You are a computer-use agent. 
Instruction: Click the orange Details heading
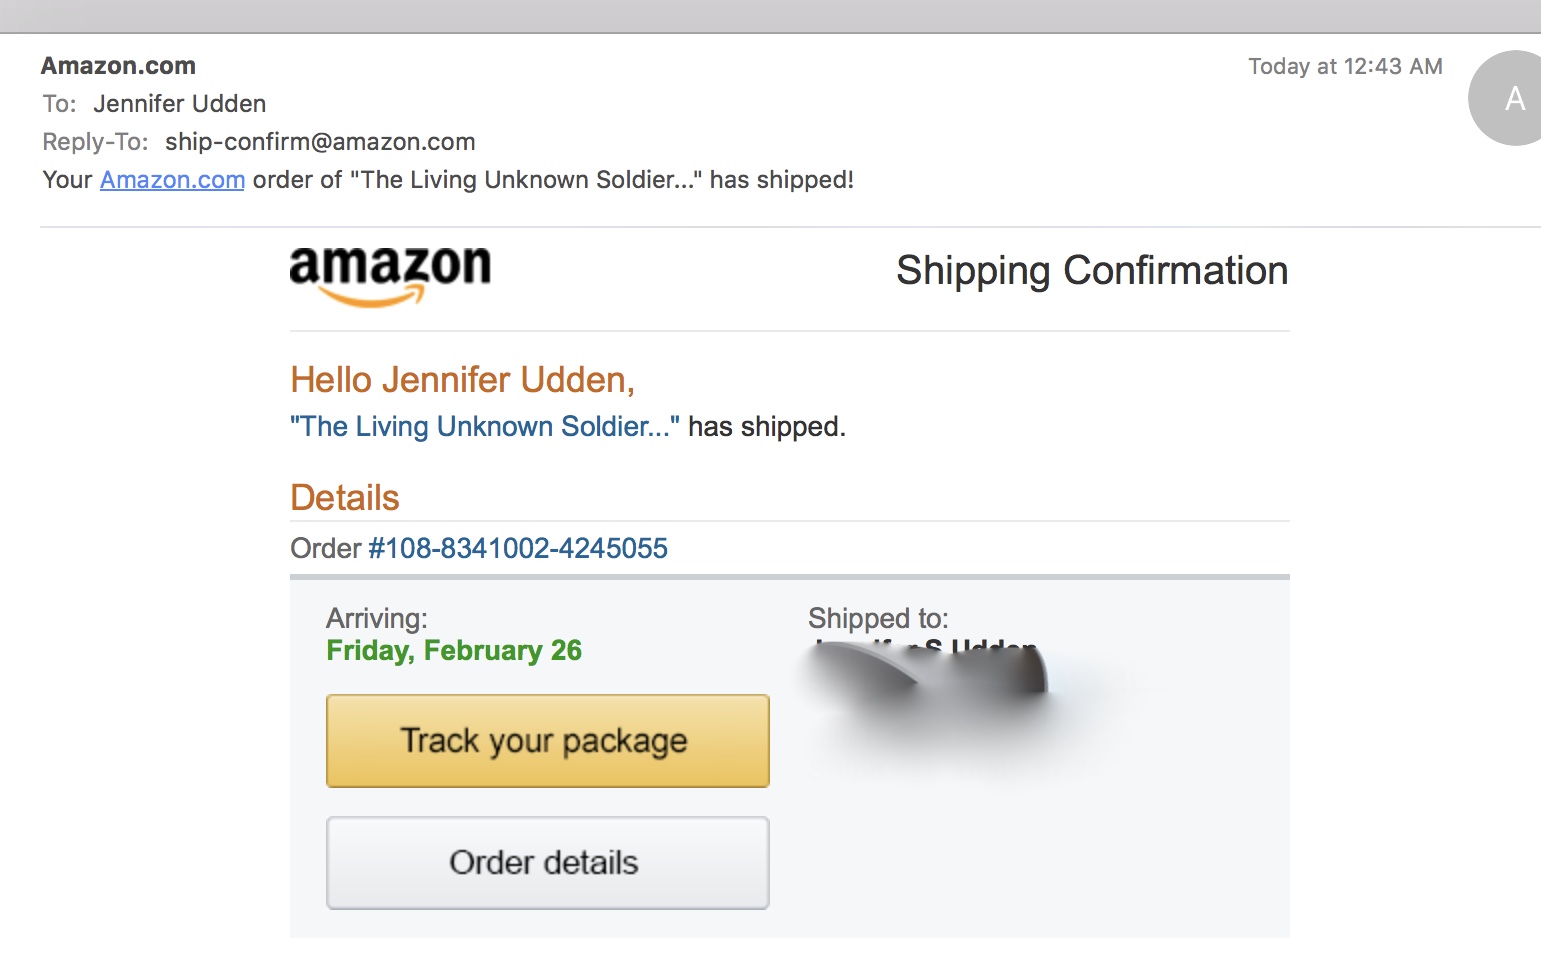tap(344, 498)
